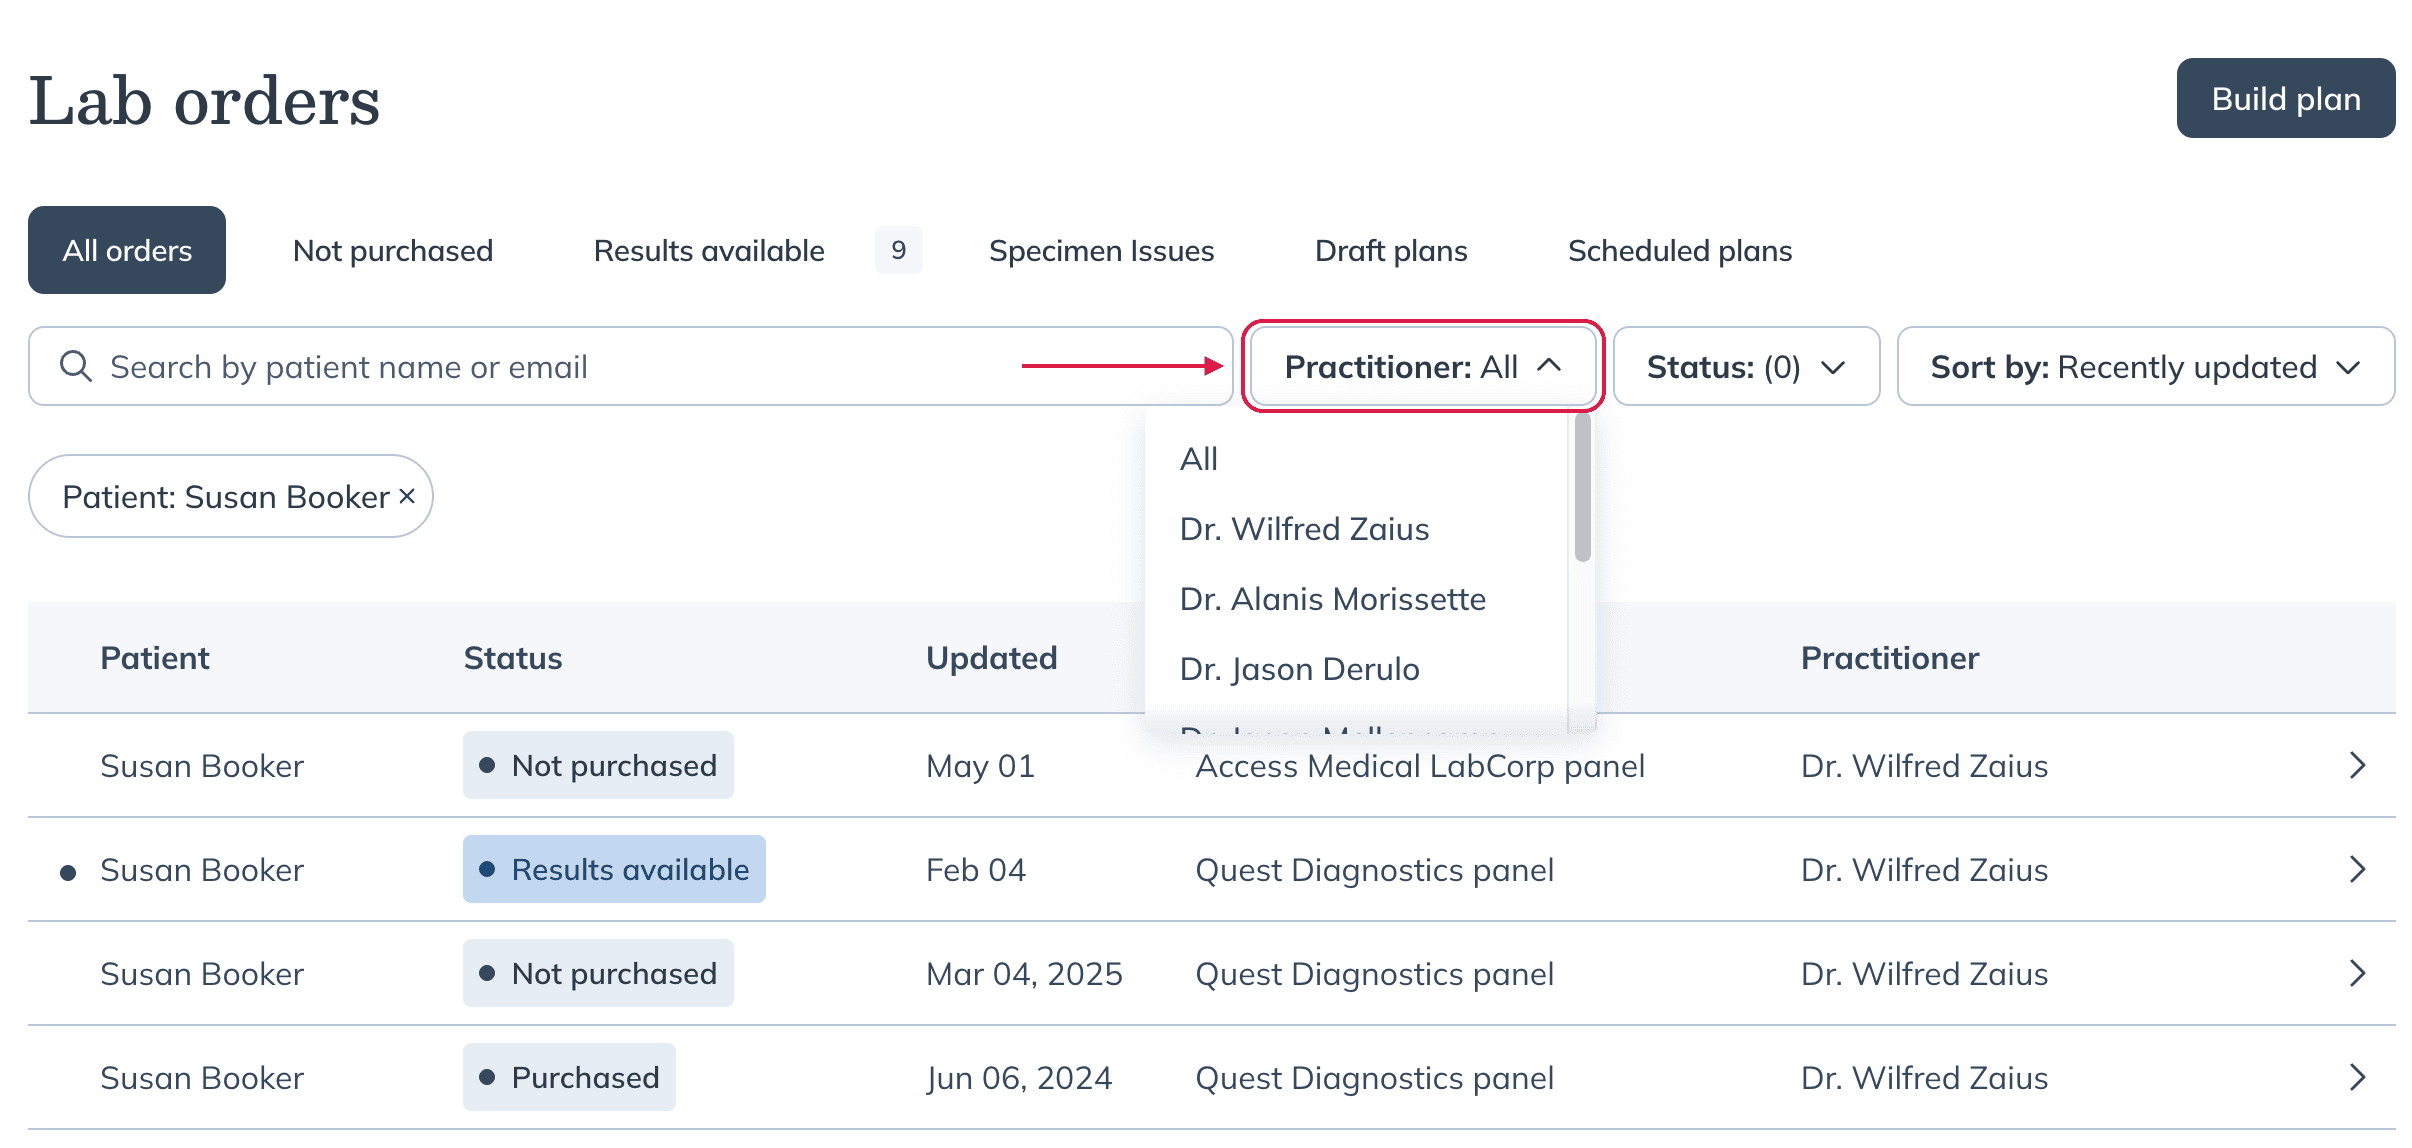Select the All option in practitioner list

pyautogui.click(x=1198, y=458)
